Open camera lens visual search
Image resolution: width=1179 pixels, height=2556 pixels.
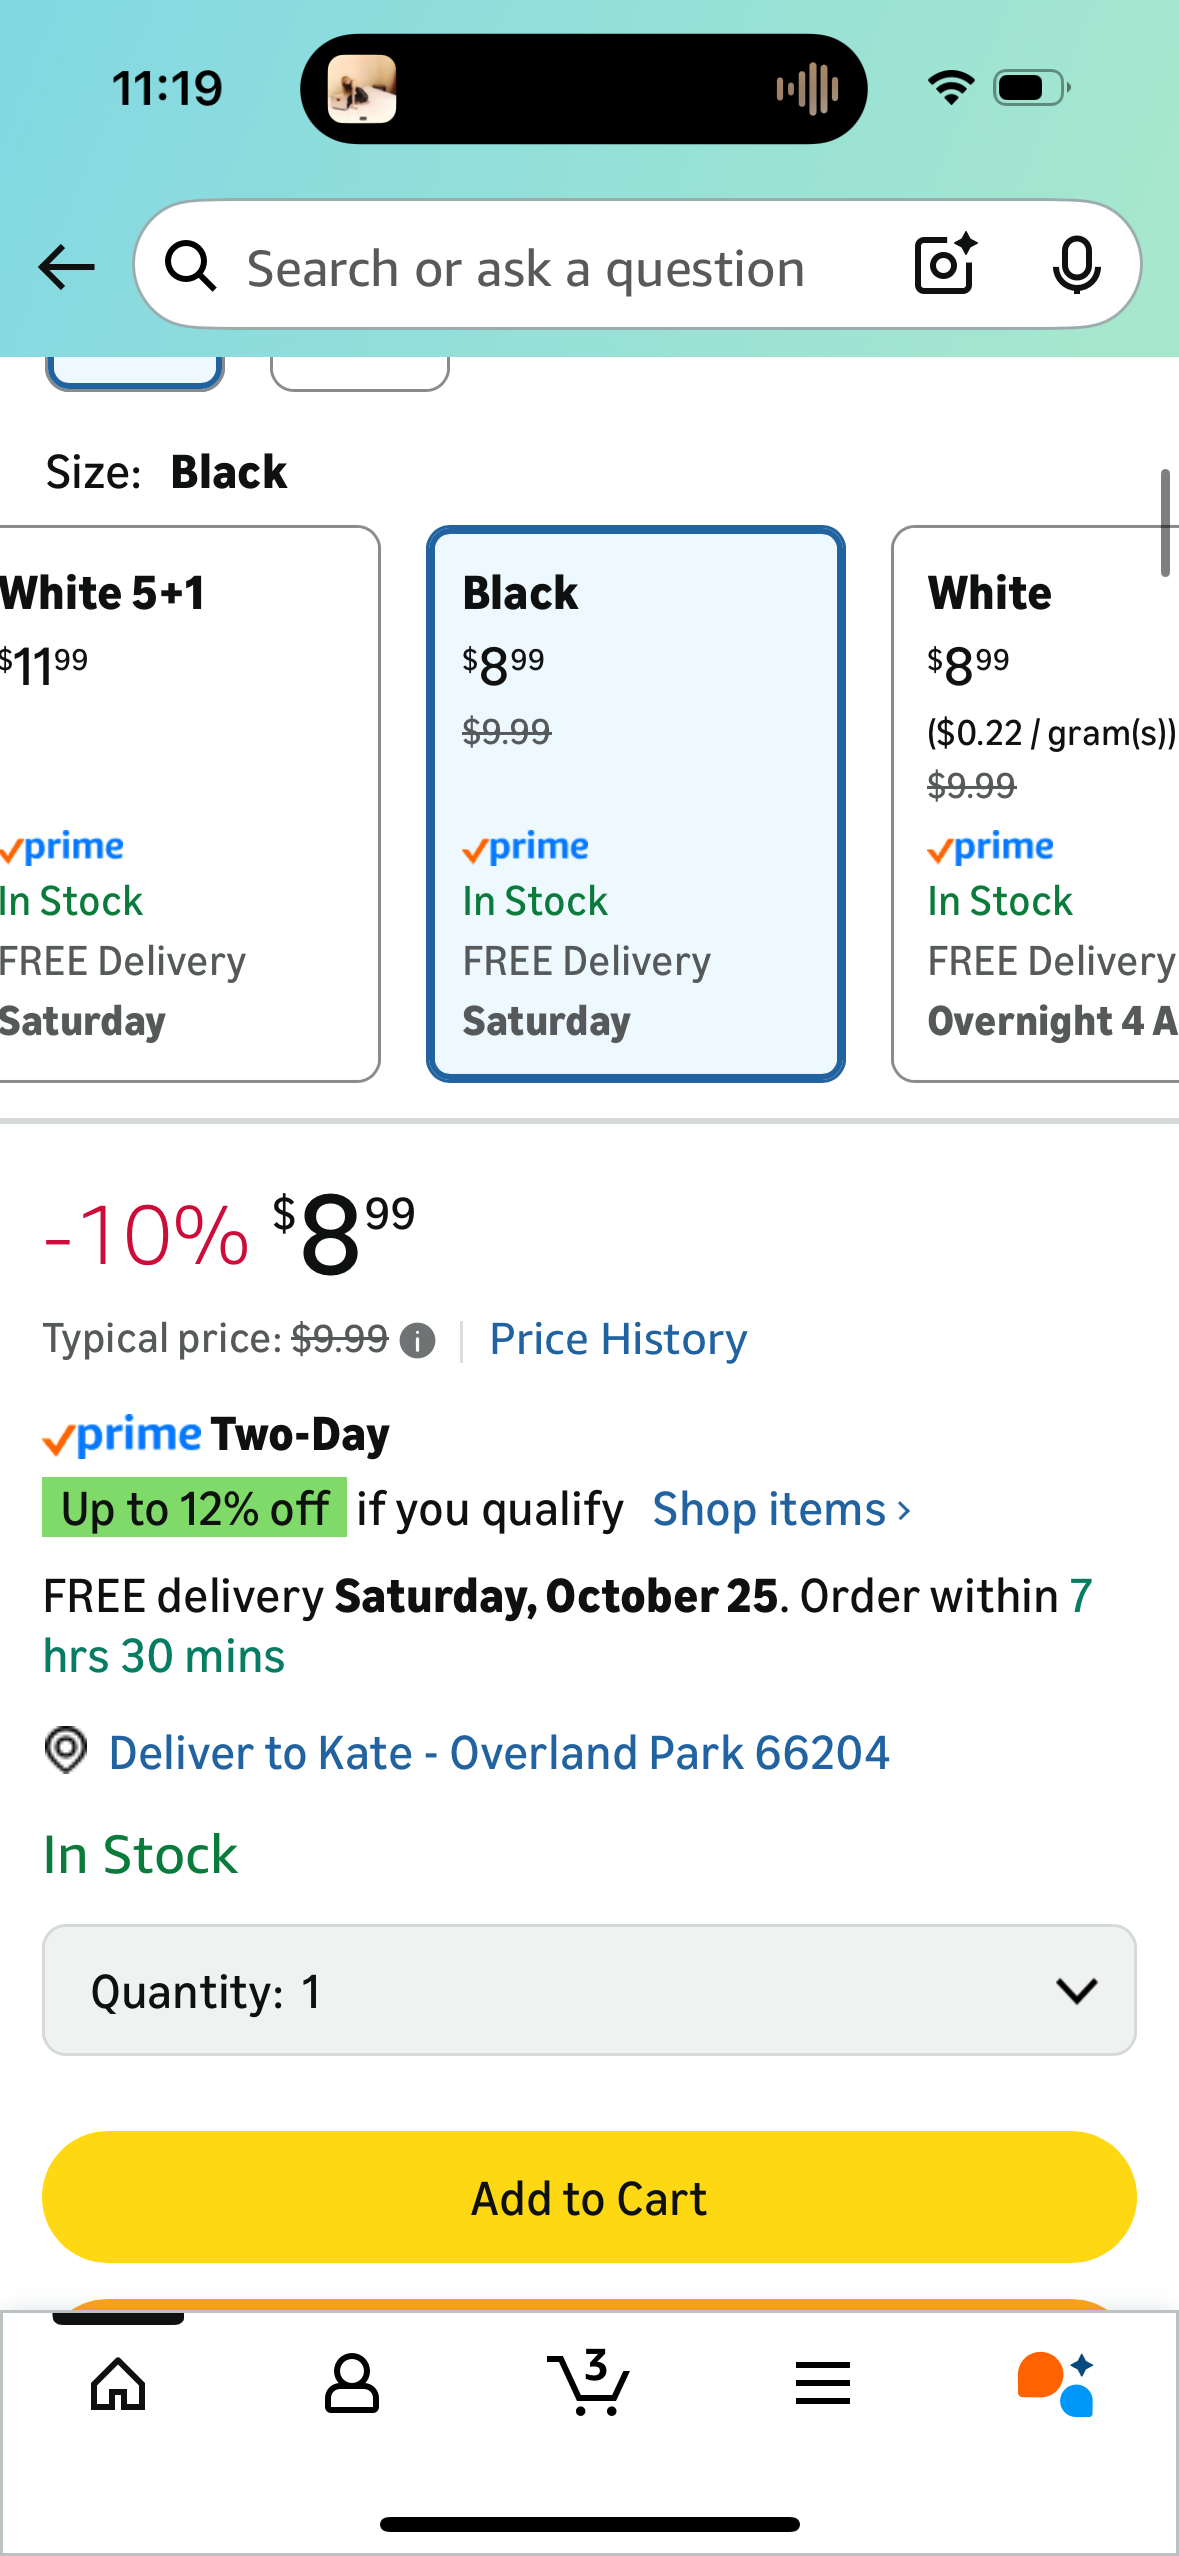pos(944,265)
